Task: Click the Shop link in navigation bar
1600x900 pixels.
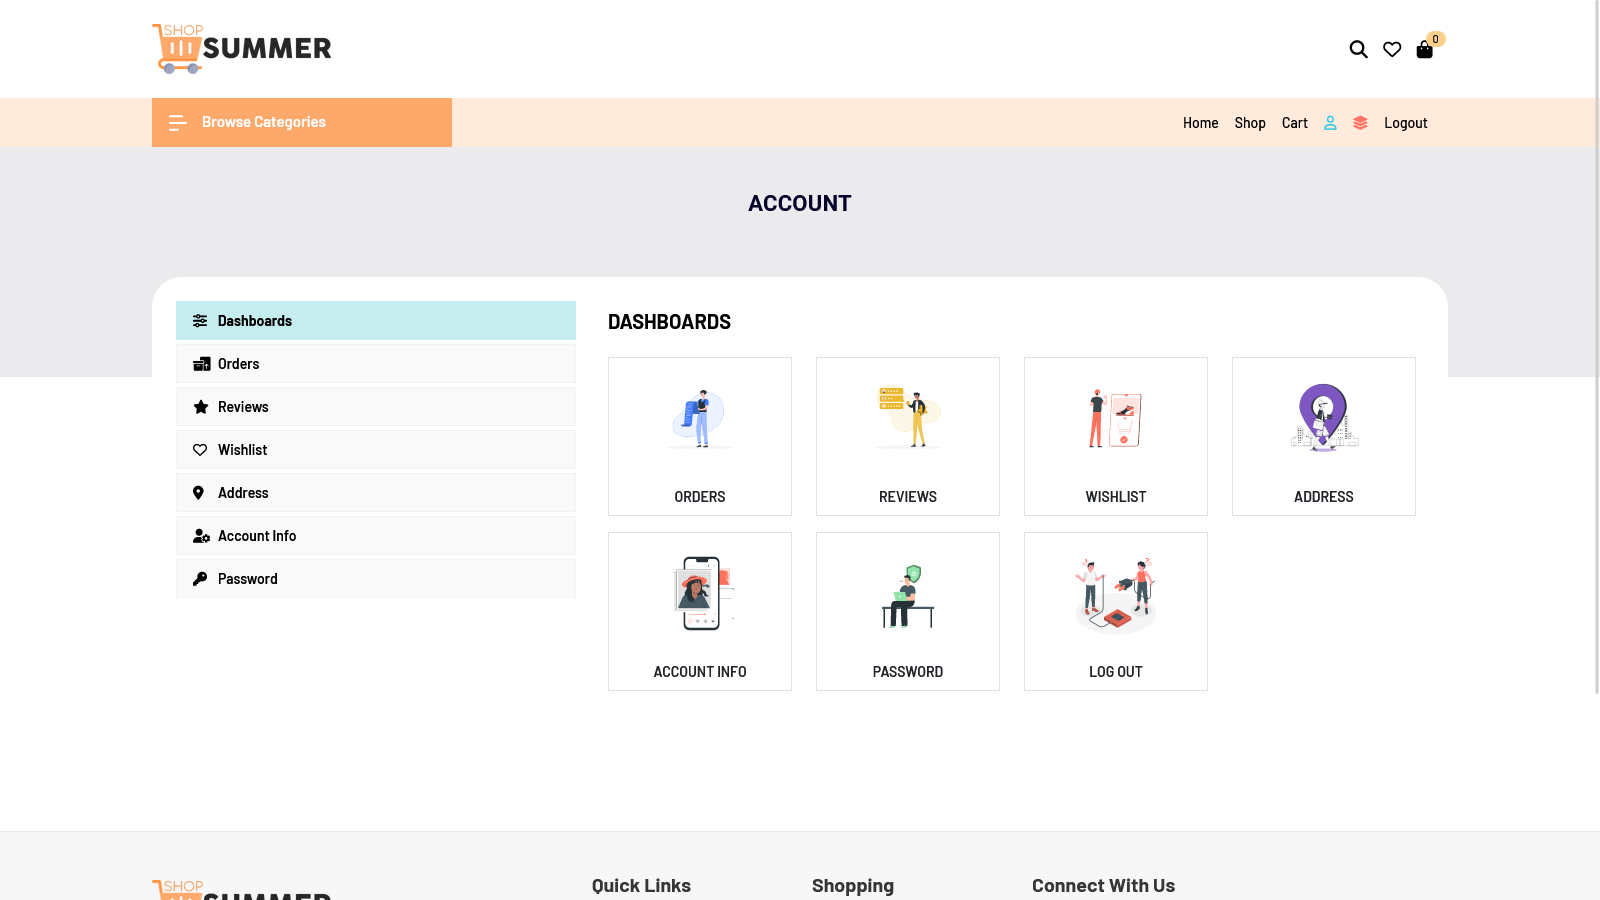Action: click(1250, 122)
